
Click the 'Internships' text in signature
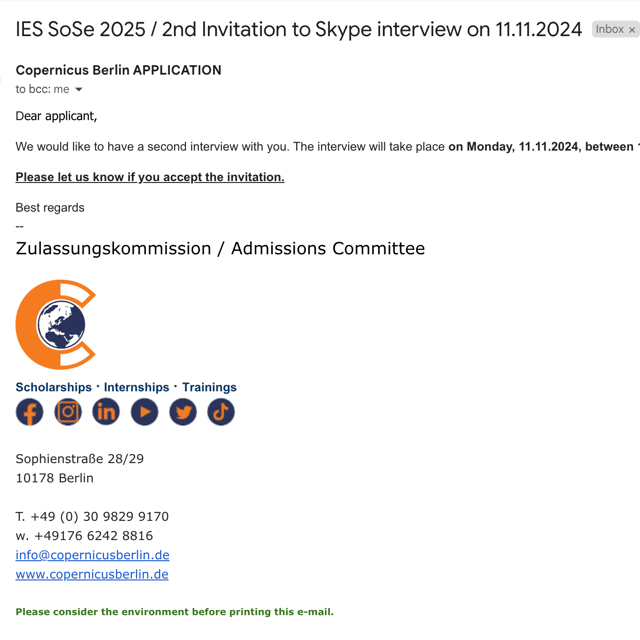(x=136, y=387)
